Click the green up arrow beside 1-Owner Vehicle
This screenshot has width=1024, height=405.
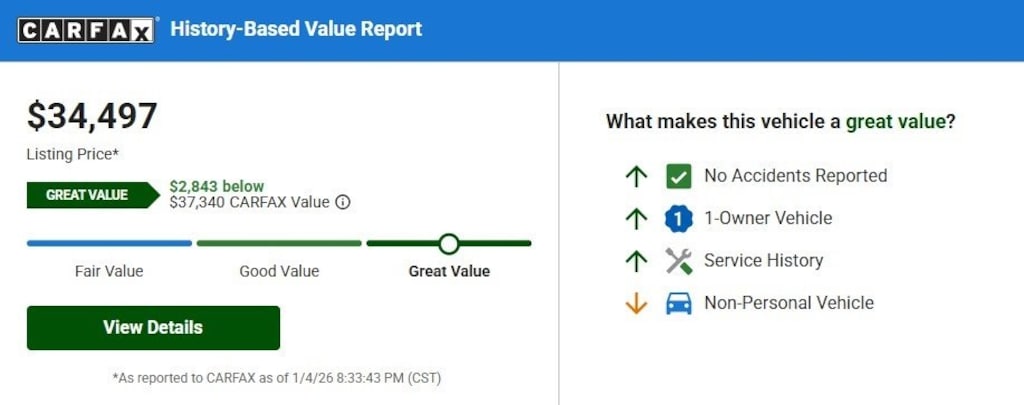(x=636, y=219)
